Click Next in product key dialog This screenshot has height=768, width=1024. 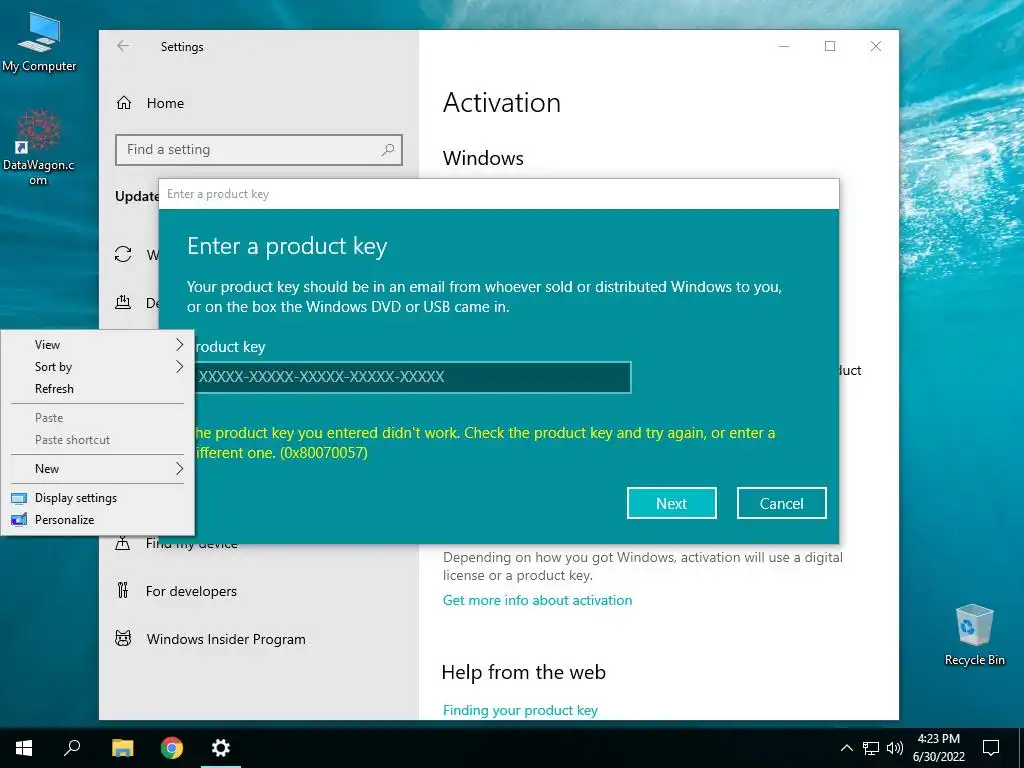point(671,504)
